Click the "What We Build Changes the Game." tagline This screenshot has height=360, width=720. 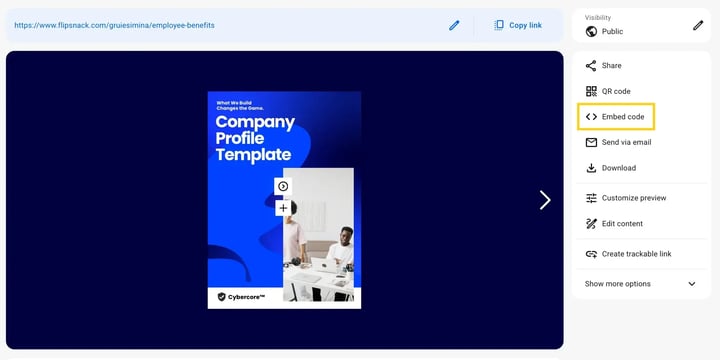coord(240,106)
